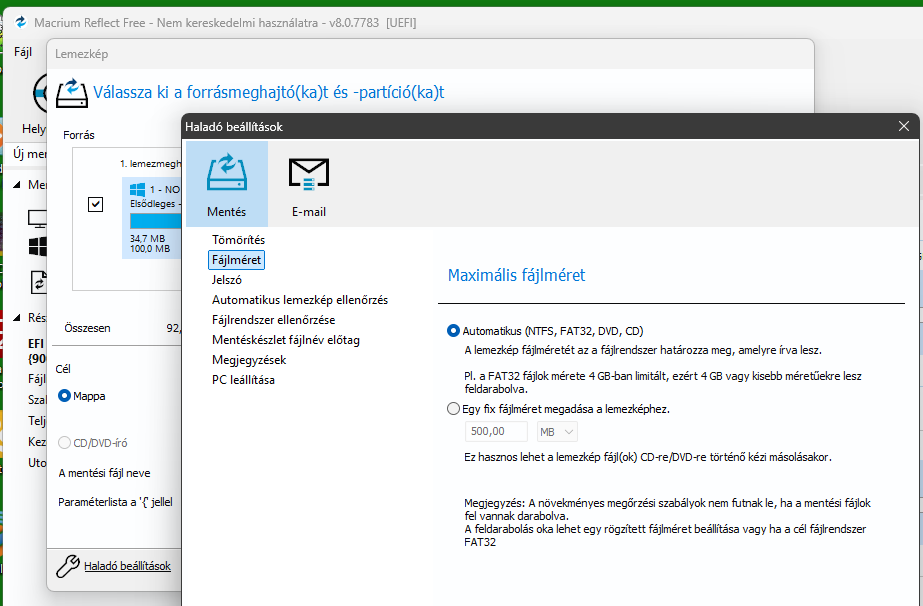Collapse the first tree section in sidebar
Screen dimensions: 923x606
(x=16, y=185)
